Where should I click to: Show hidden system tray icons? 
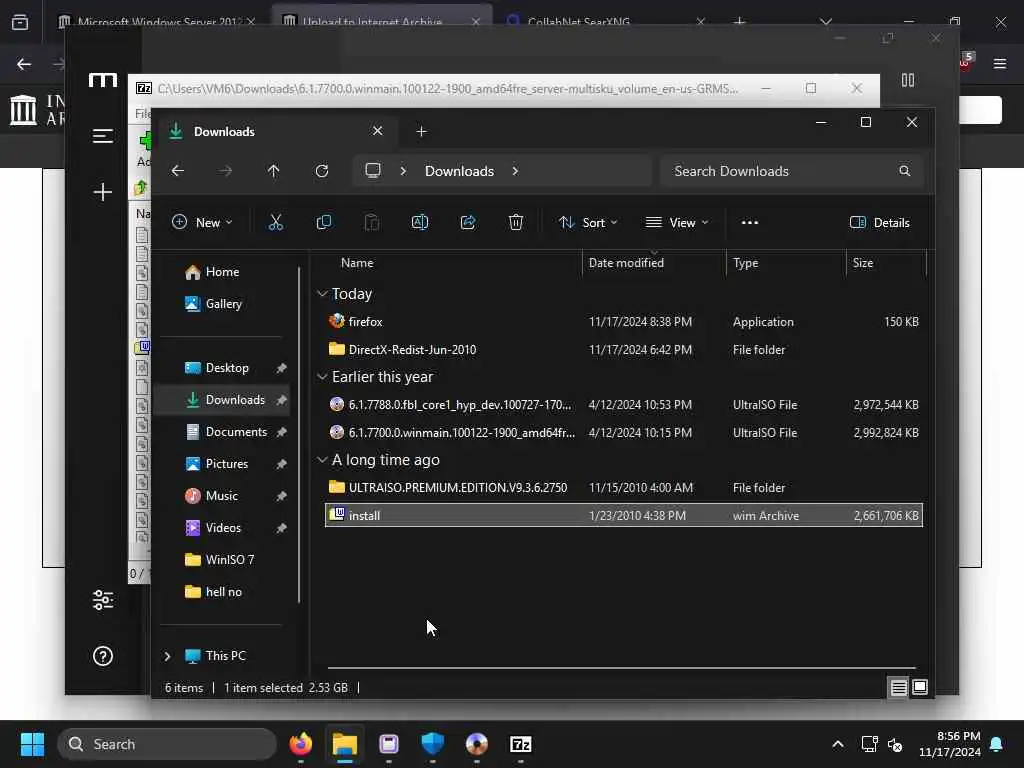(x=838, y=744)
